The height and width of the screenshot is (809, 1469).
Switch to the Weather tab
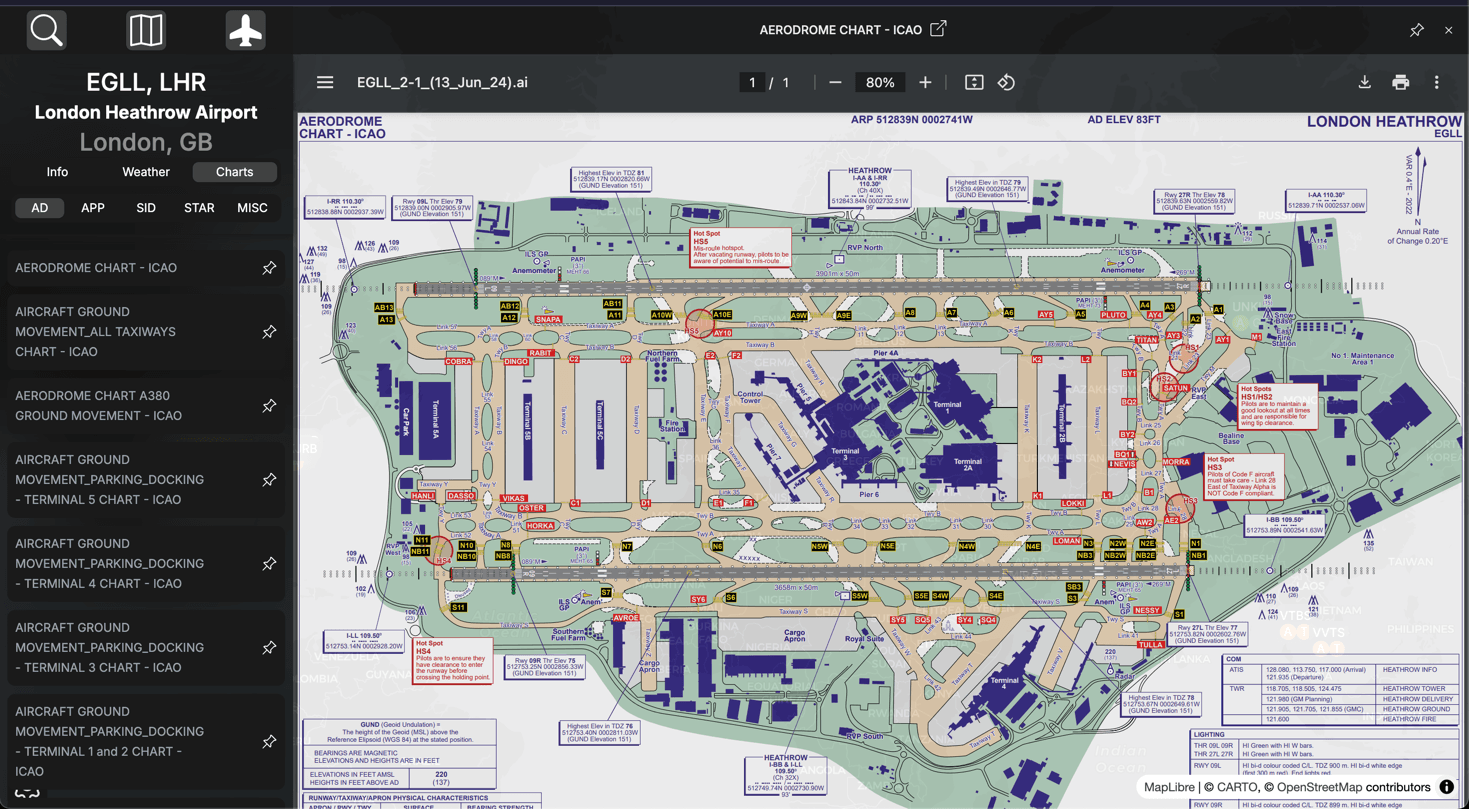coord(146,172)
